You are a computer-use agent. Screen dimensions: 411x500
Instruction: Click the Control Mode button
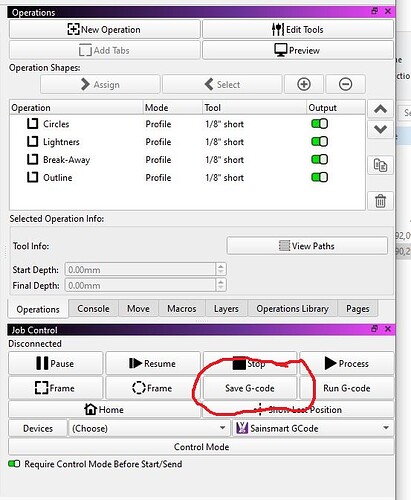click(201, 447)
